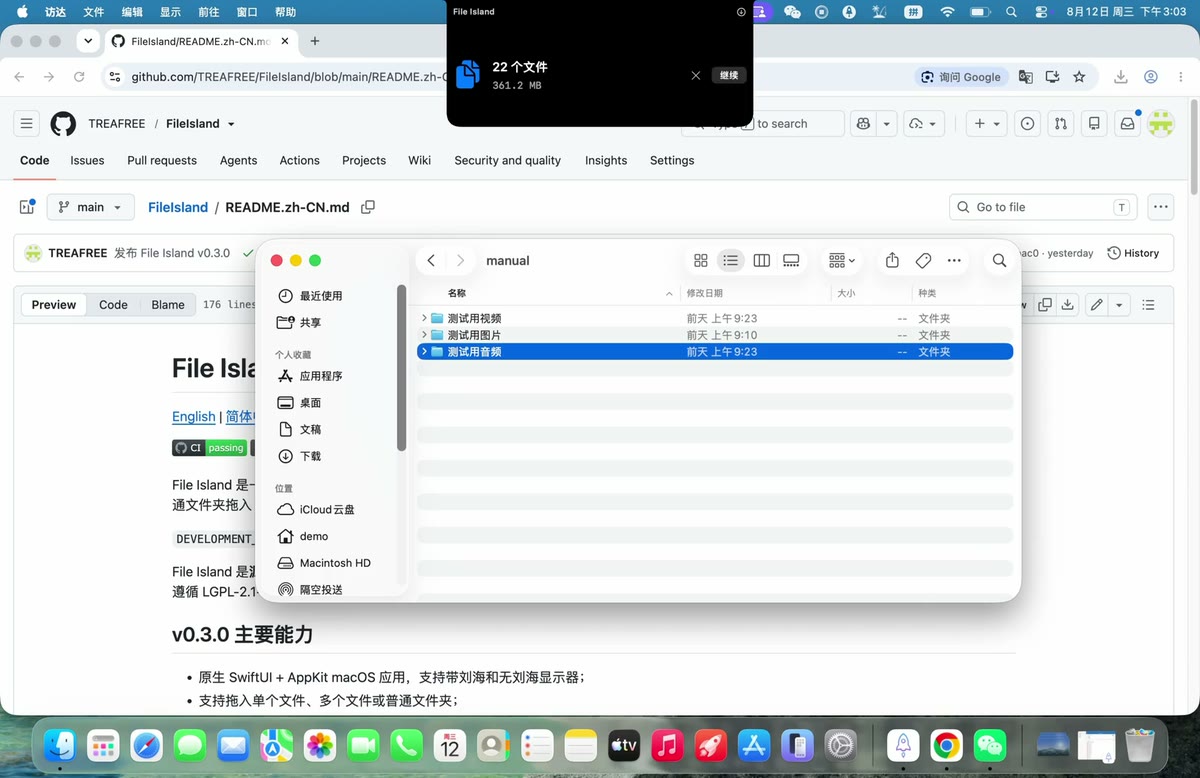The image size is (1200, 778).
Task: Switch to the Wiki tab
Action: pos(419,160)
